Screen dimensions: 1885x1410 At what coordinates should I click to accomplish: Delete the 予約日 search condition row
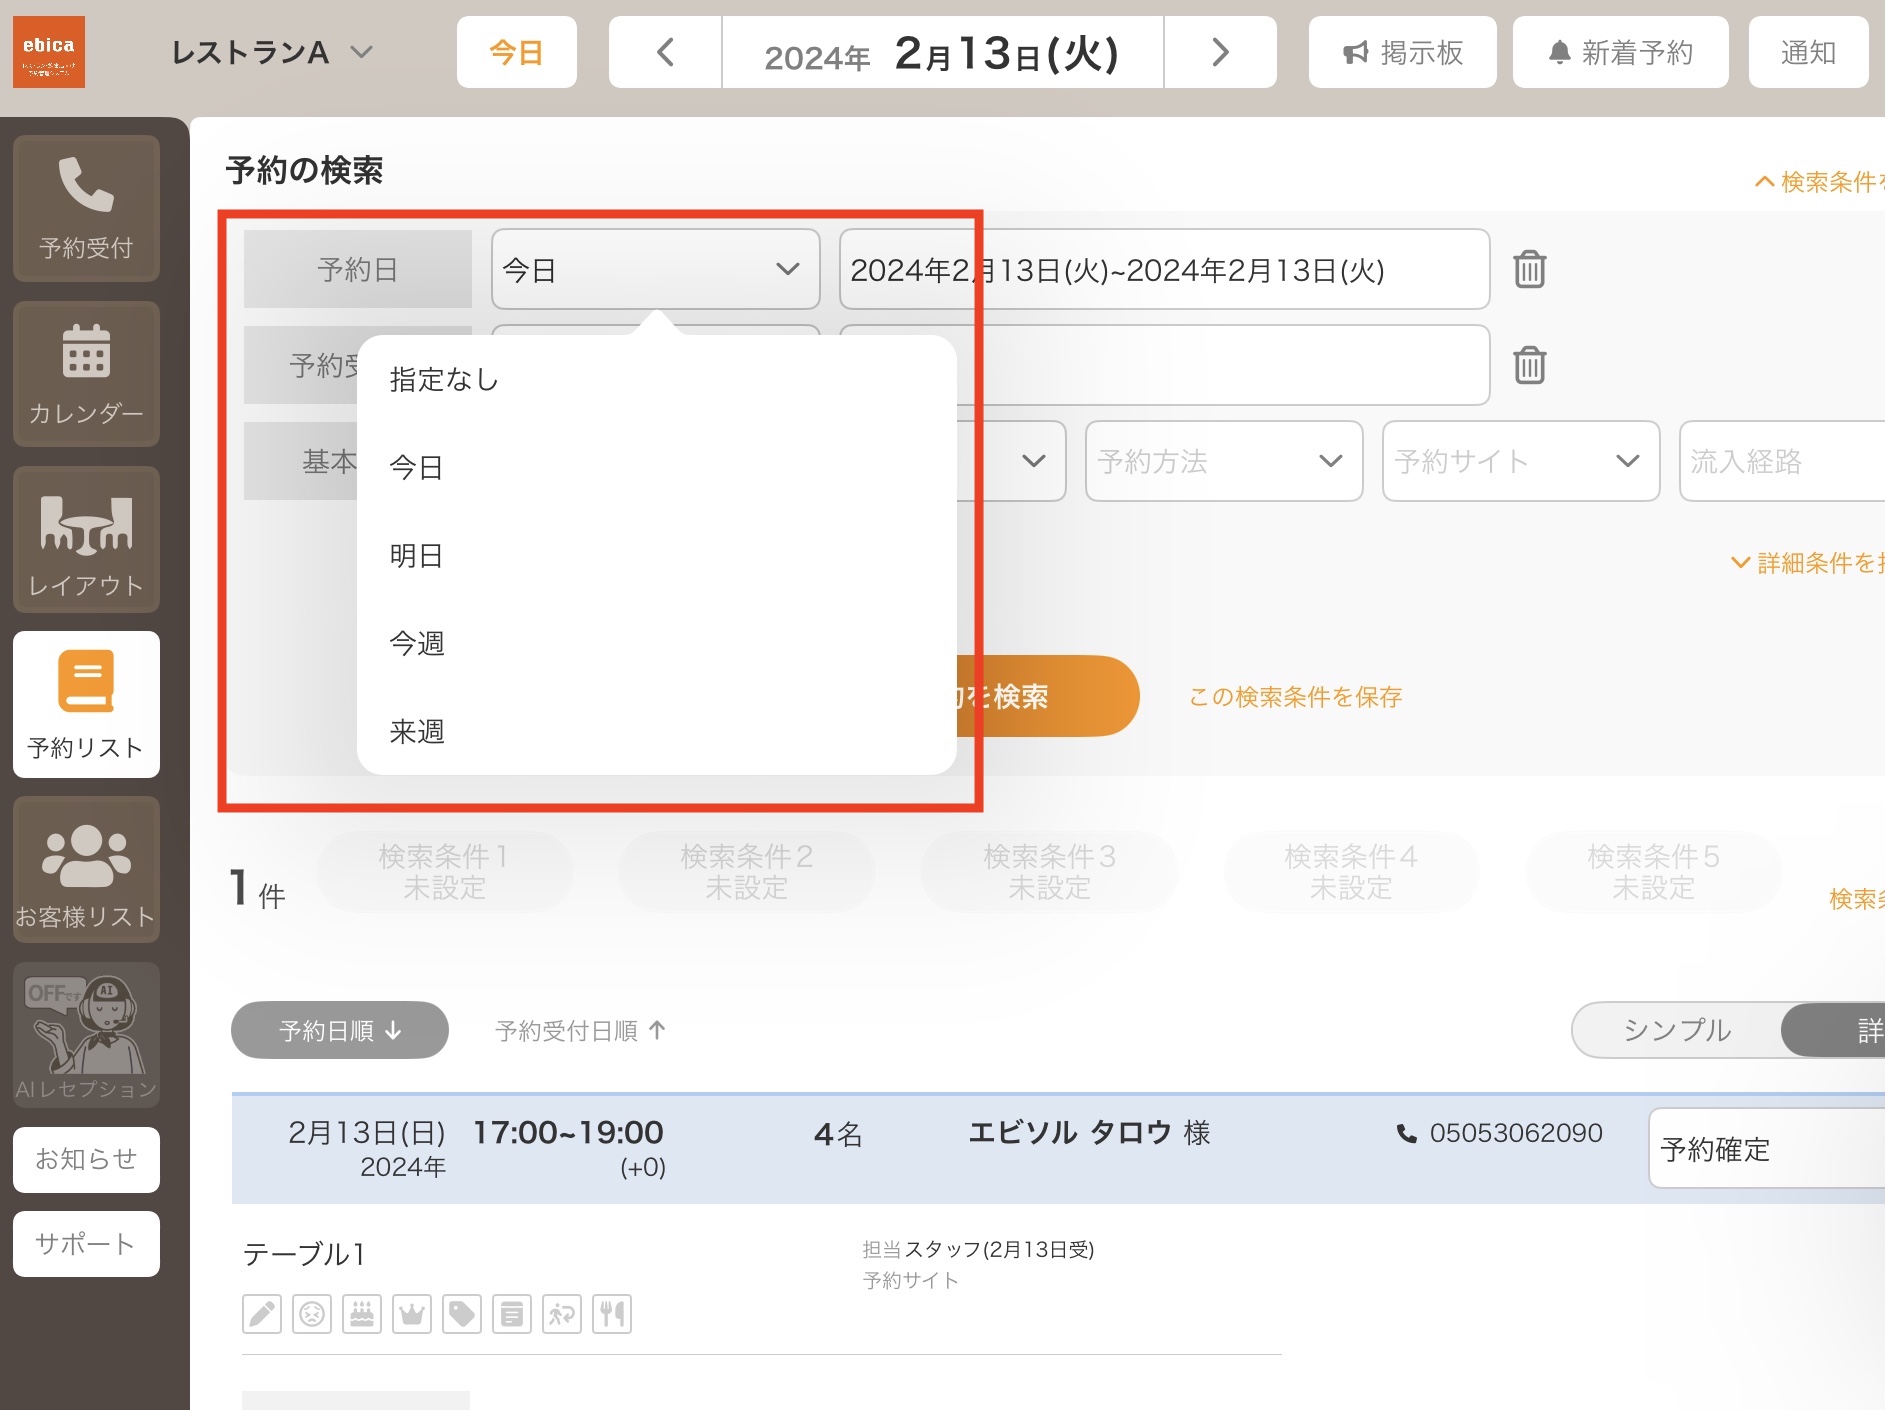[x=1529, y=270]
